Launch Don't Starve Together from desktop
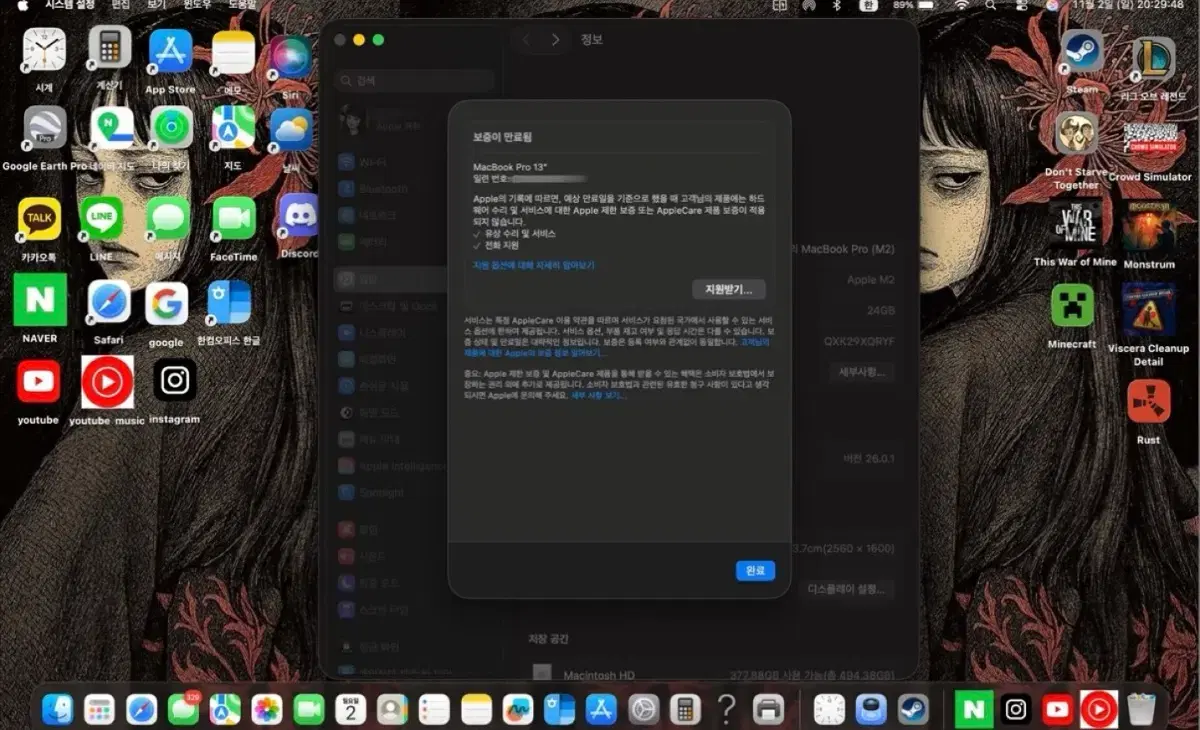Image resolution: width=1200 pixels, height=730 pixels. (x=1076, y=134)
